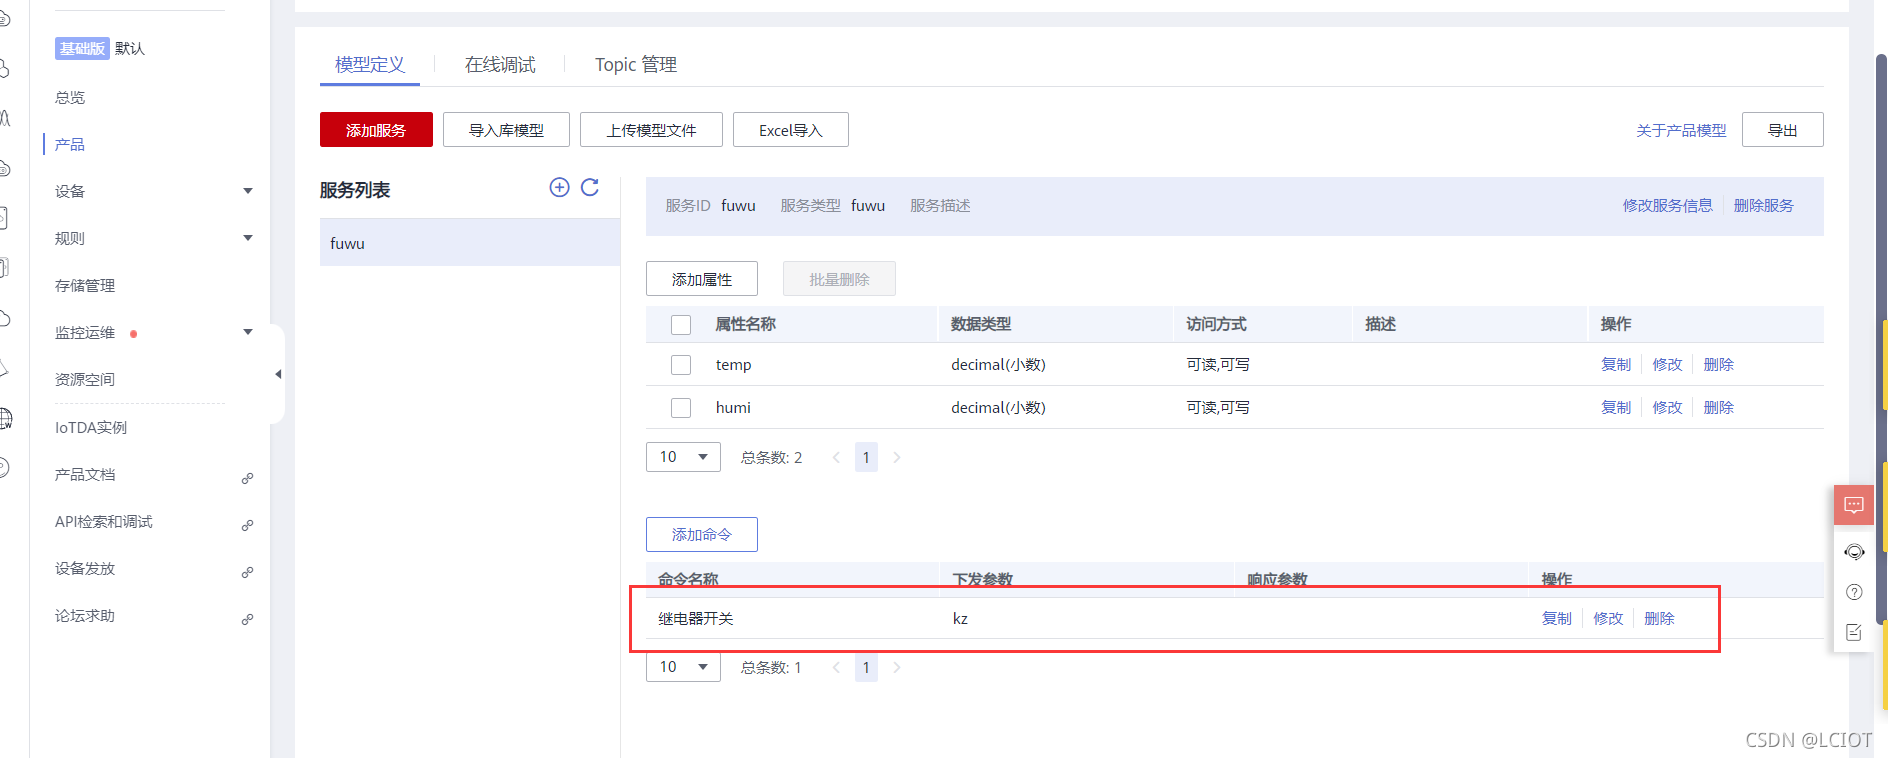Open the edit note icon in side toolbar
This screenshot has height=758, width=1888.
(x=1854, y=632)
